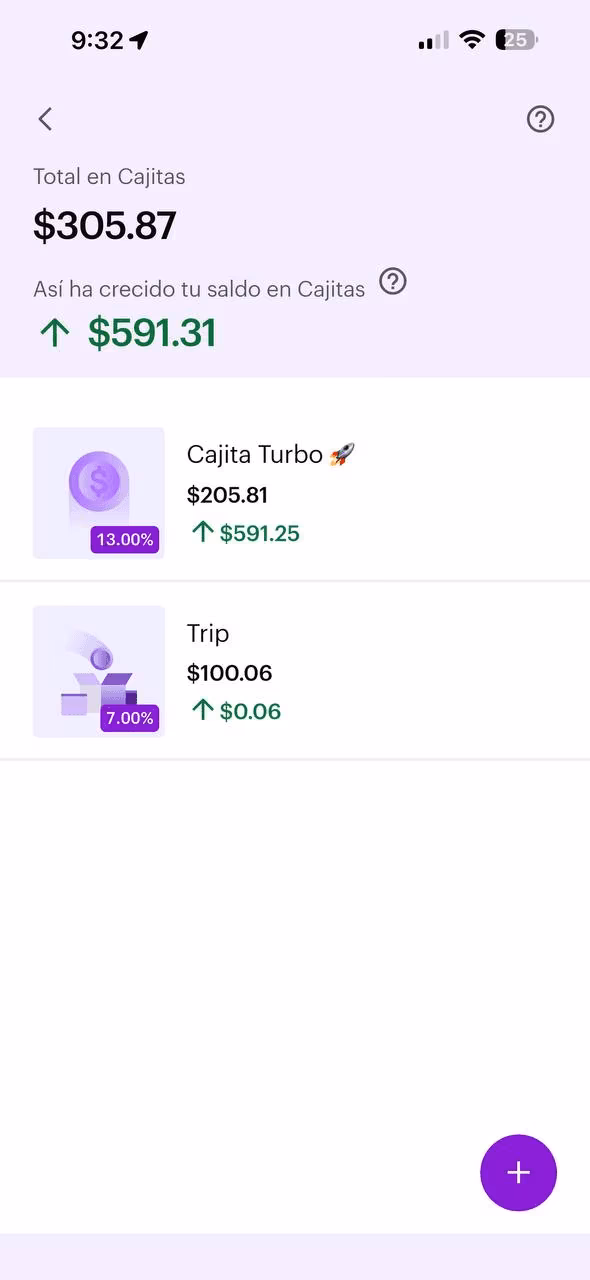Tap the 7.00% rate badge

[130, 718]
